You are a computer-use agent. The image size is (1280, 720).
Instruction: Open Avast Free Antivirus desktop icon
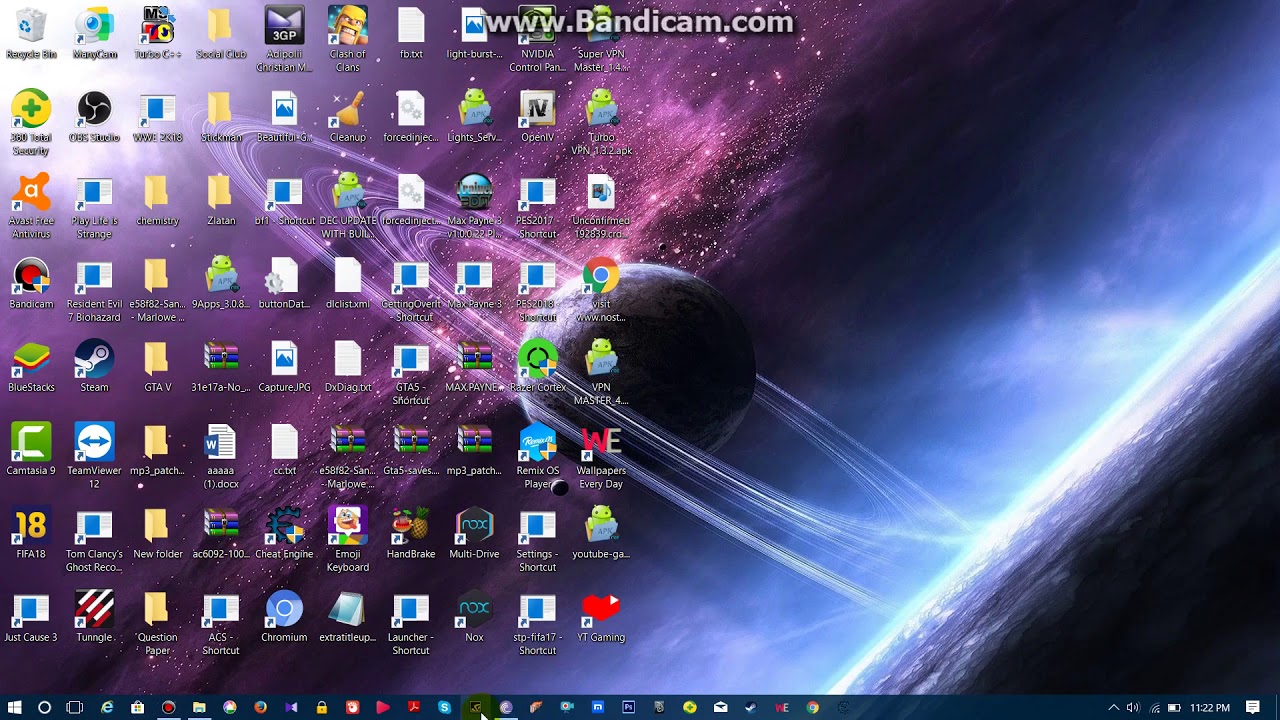coord(31,207)
